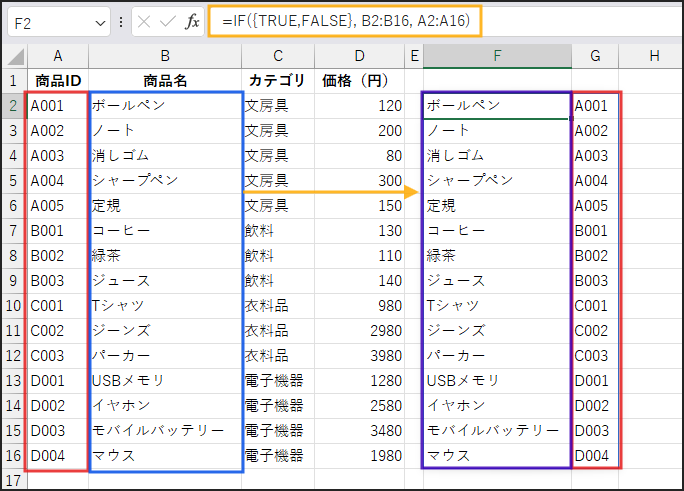Image resolution: width=684 pixels, height=491 pixels.
Task: Select price cell 120
Action: pos(359,106)
